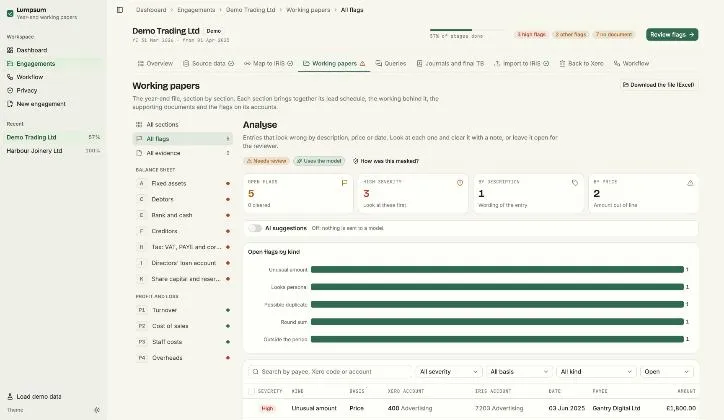The image size is (724, 420).
Task: Click the search by payee input field
Action: 330,372
